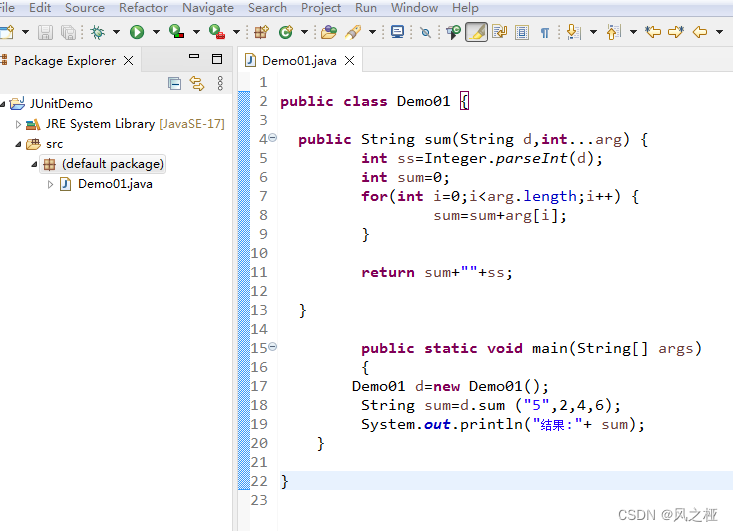Viewport: 733px width, 531px height.
Task: Select the Package Explorer tab
Action: click(x=65, y=61)
